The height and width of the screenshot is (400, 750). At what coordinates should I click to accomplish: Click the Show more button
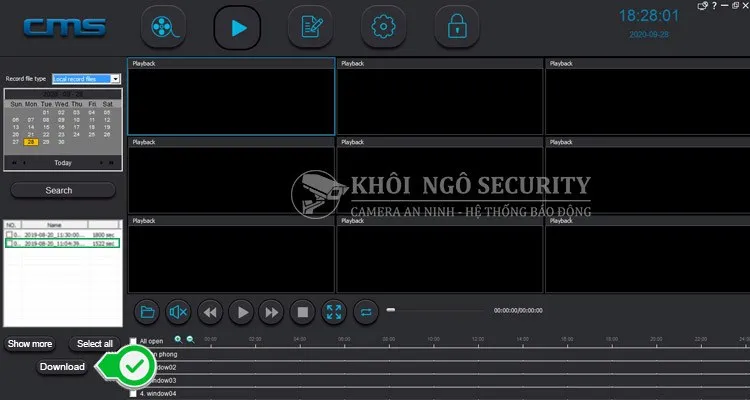30,344
